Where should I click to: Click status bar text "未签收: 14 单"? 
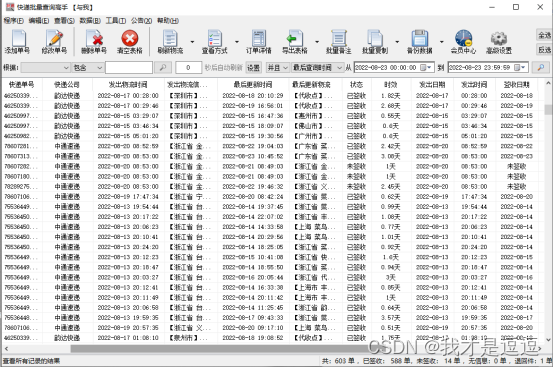[438, 361]
